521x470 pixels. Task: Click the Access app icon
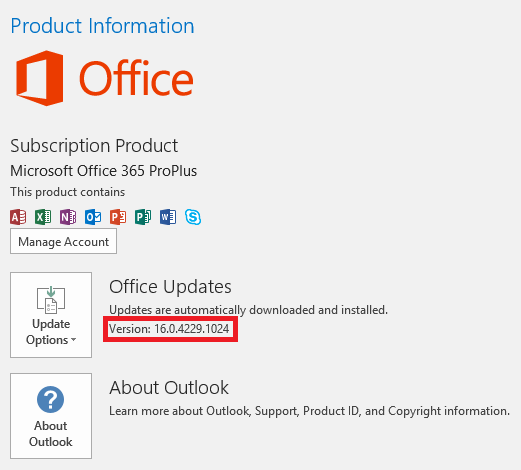(x=18, y=217)
